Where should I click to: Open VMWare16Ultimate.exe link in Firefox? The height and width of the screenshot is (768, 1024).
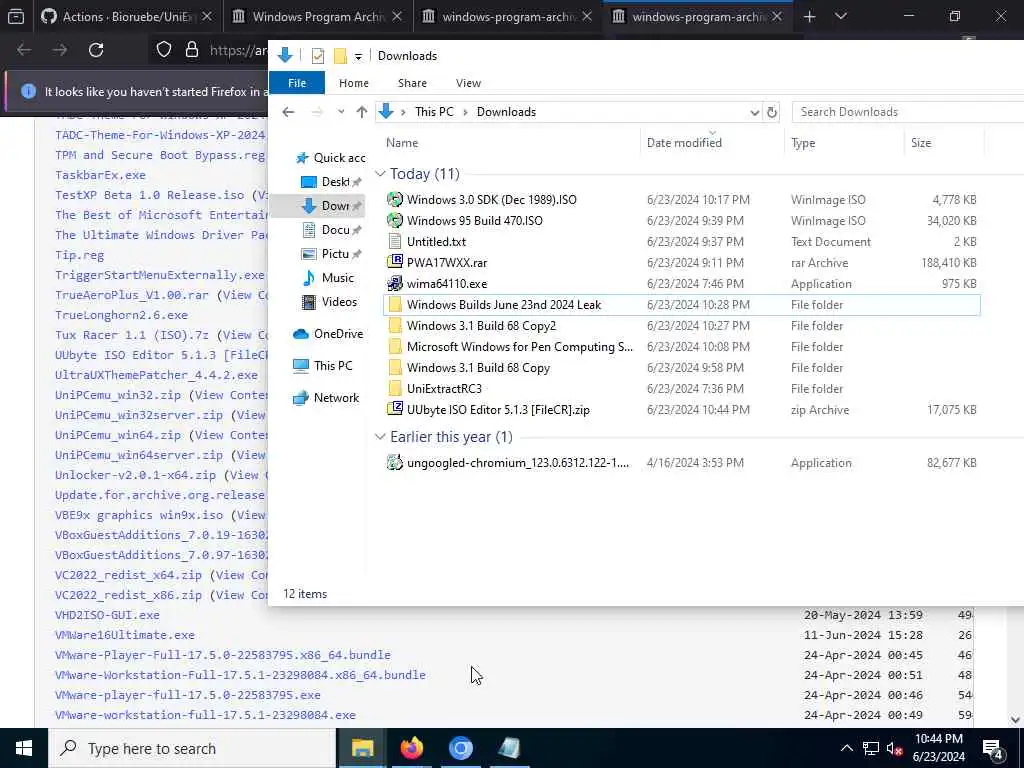coord(125,635)
